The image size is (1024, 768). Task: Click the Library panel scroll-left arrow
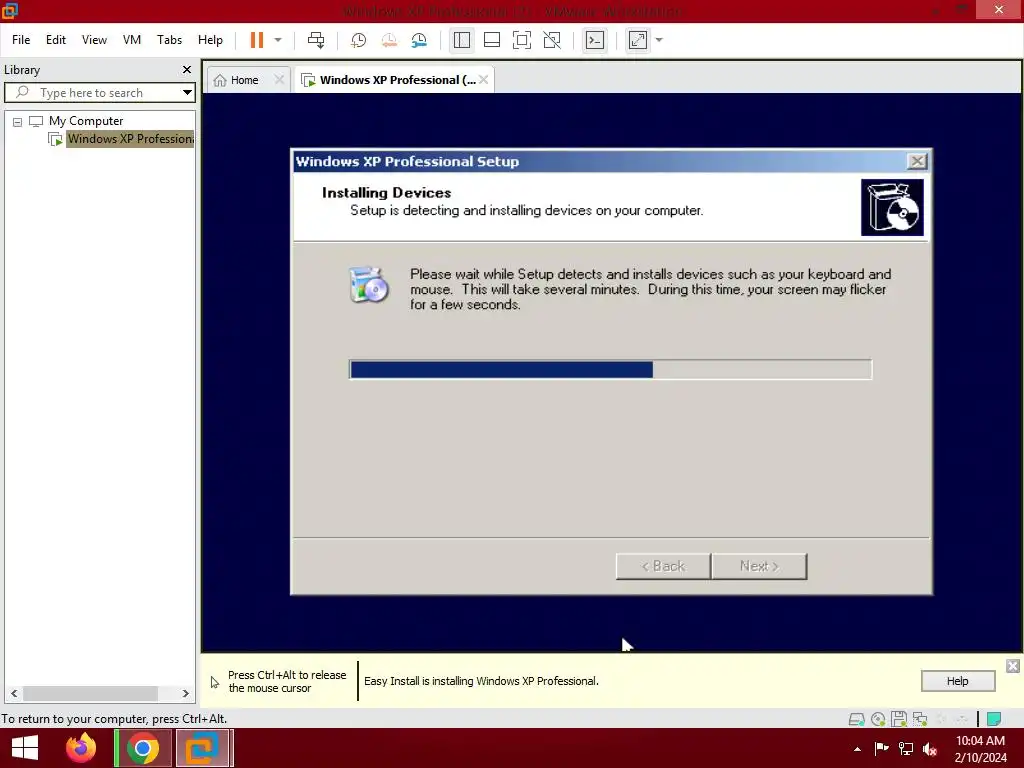pyautogui.click(x=14, y=693)
